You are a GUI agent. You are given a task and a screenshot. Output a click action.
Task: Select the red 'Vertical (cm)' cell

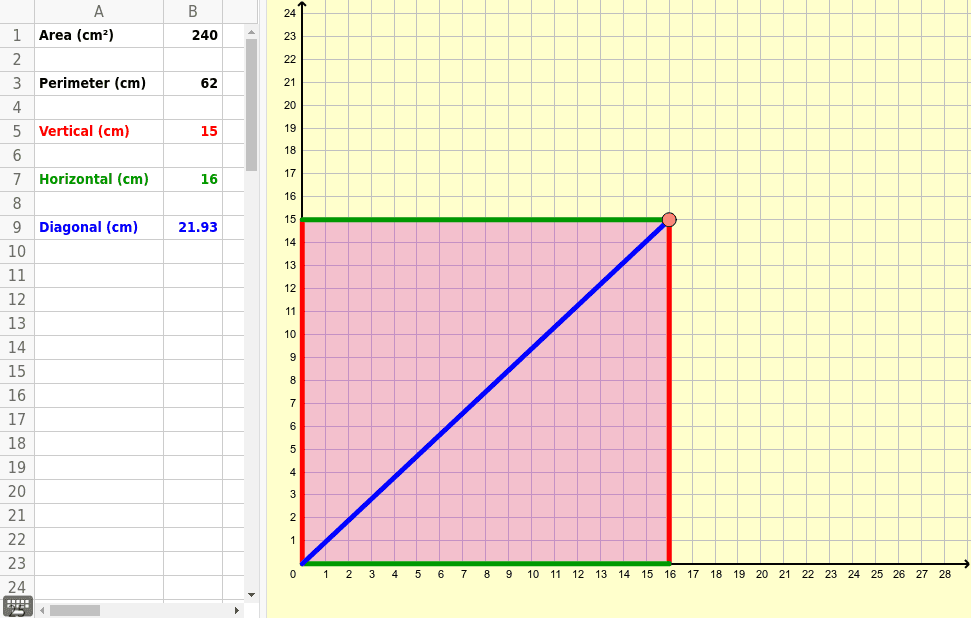pyautogui.click(x=99, y=132)
